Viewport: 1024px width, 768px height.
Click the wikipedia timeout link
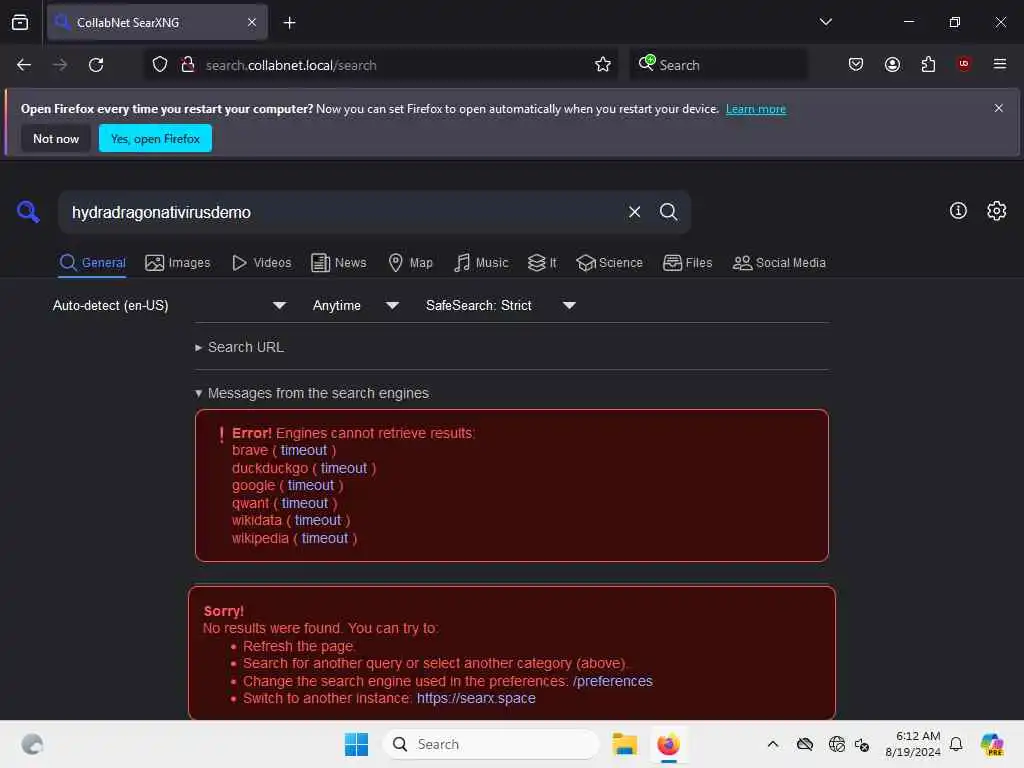(325, 538)
